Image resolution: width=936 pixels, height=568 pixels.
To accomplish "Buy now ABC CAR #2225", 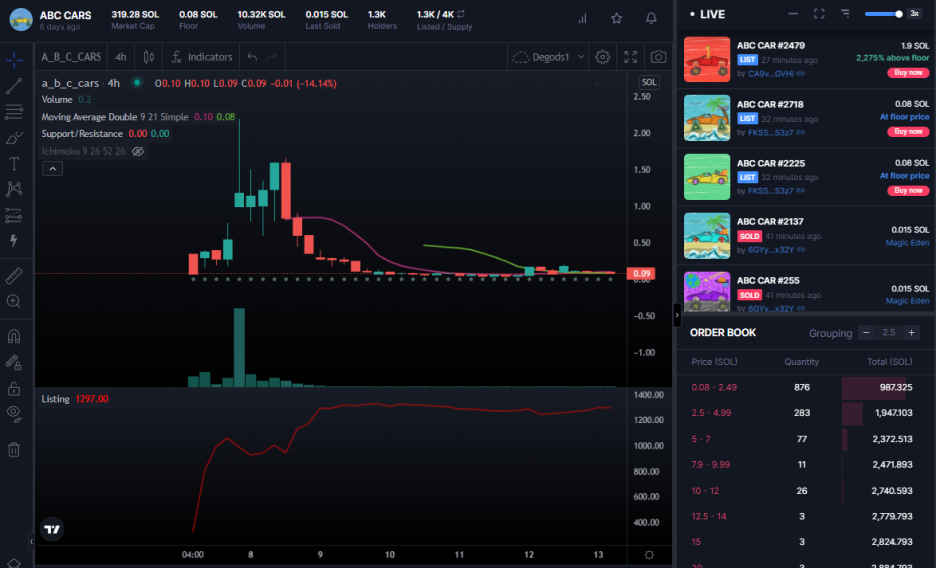I will coord(908,190).
